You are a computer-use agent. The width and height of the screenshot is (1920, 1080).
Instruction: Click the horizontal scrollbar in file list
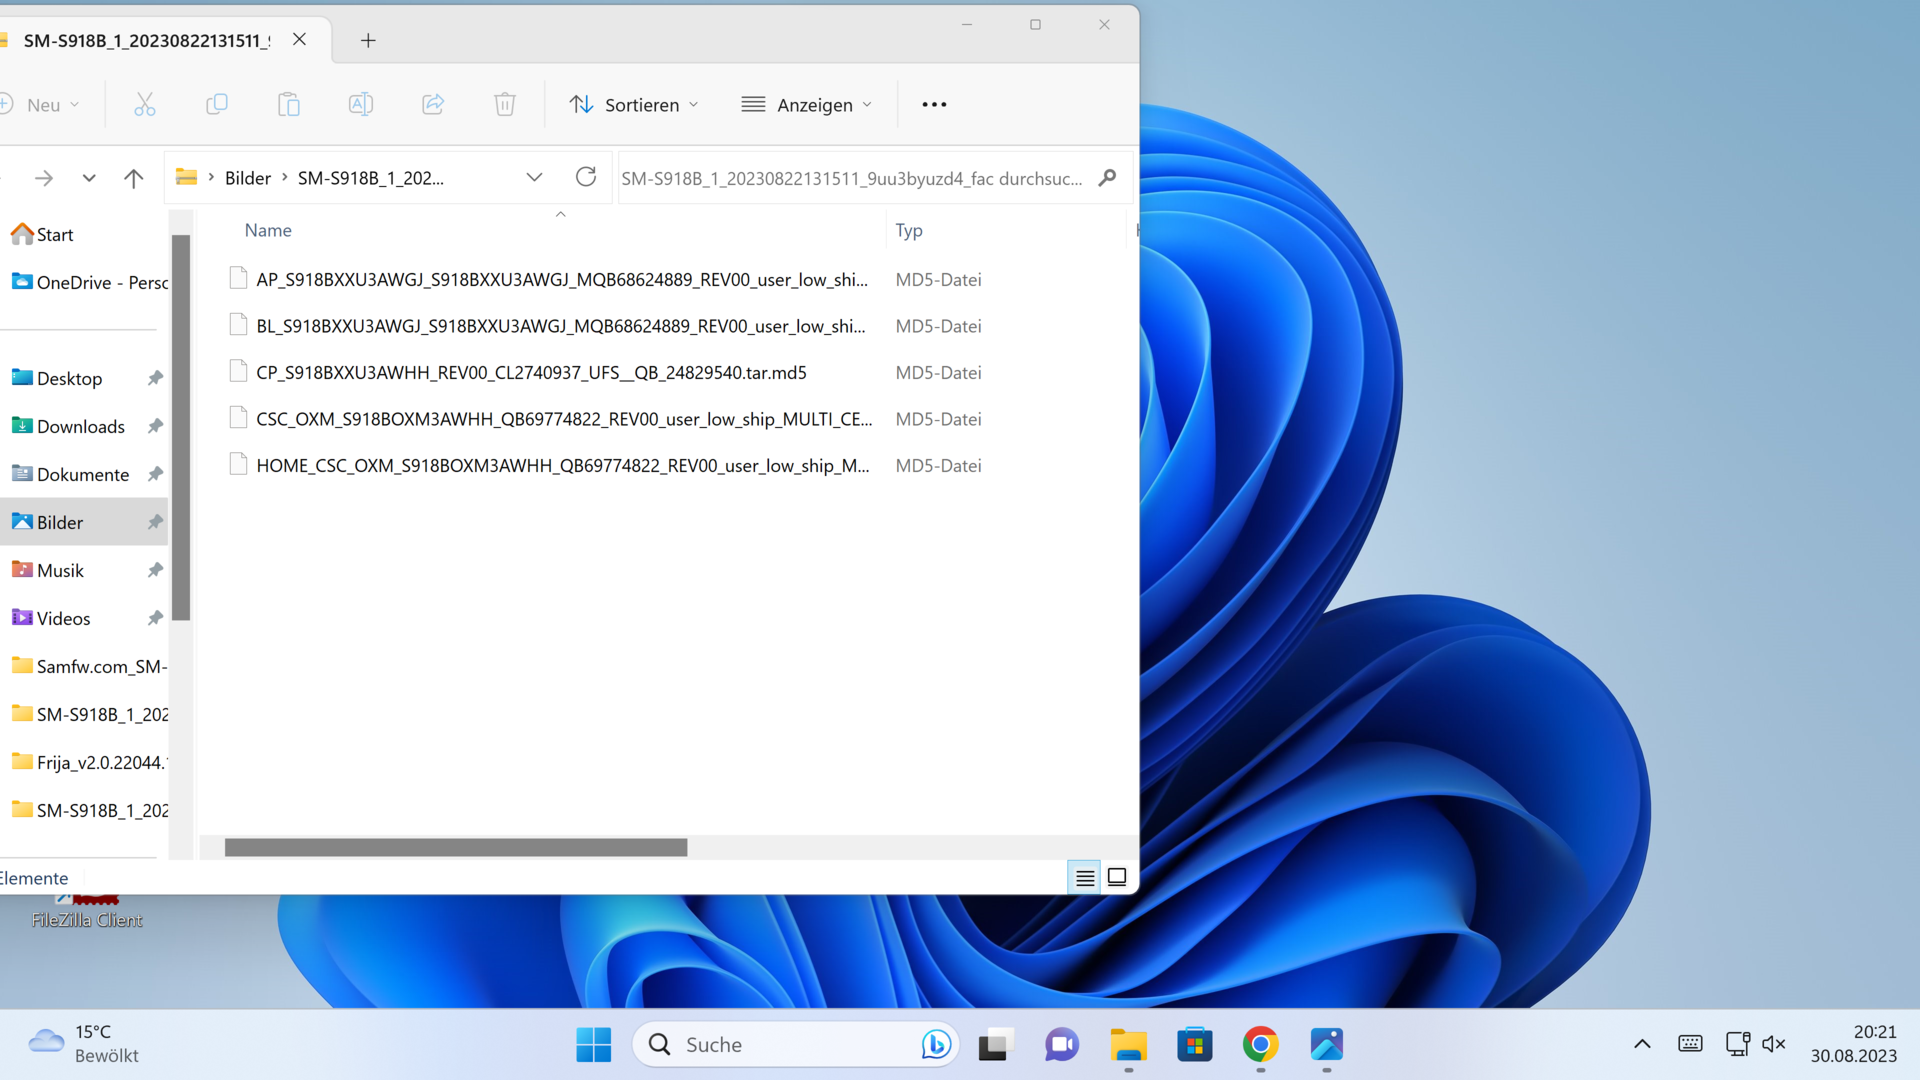coord(456,847)
